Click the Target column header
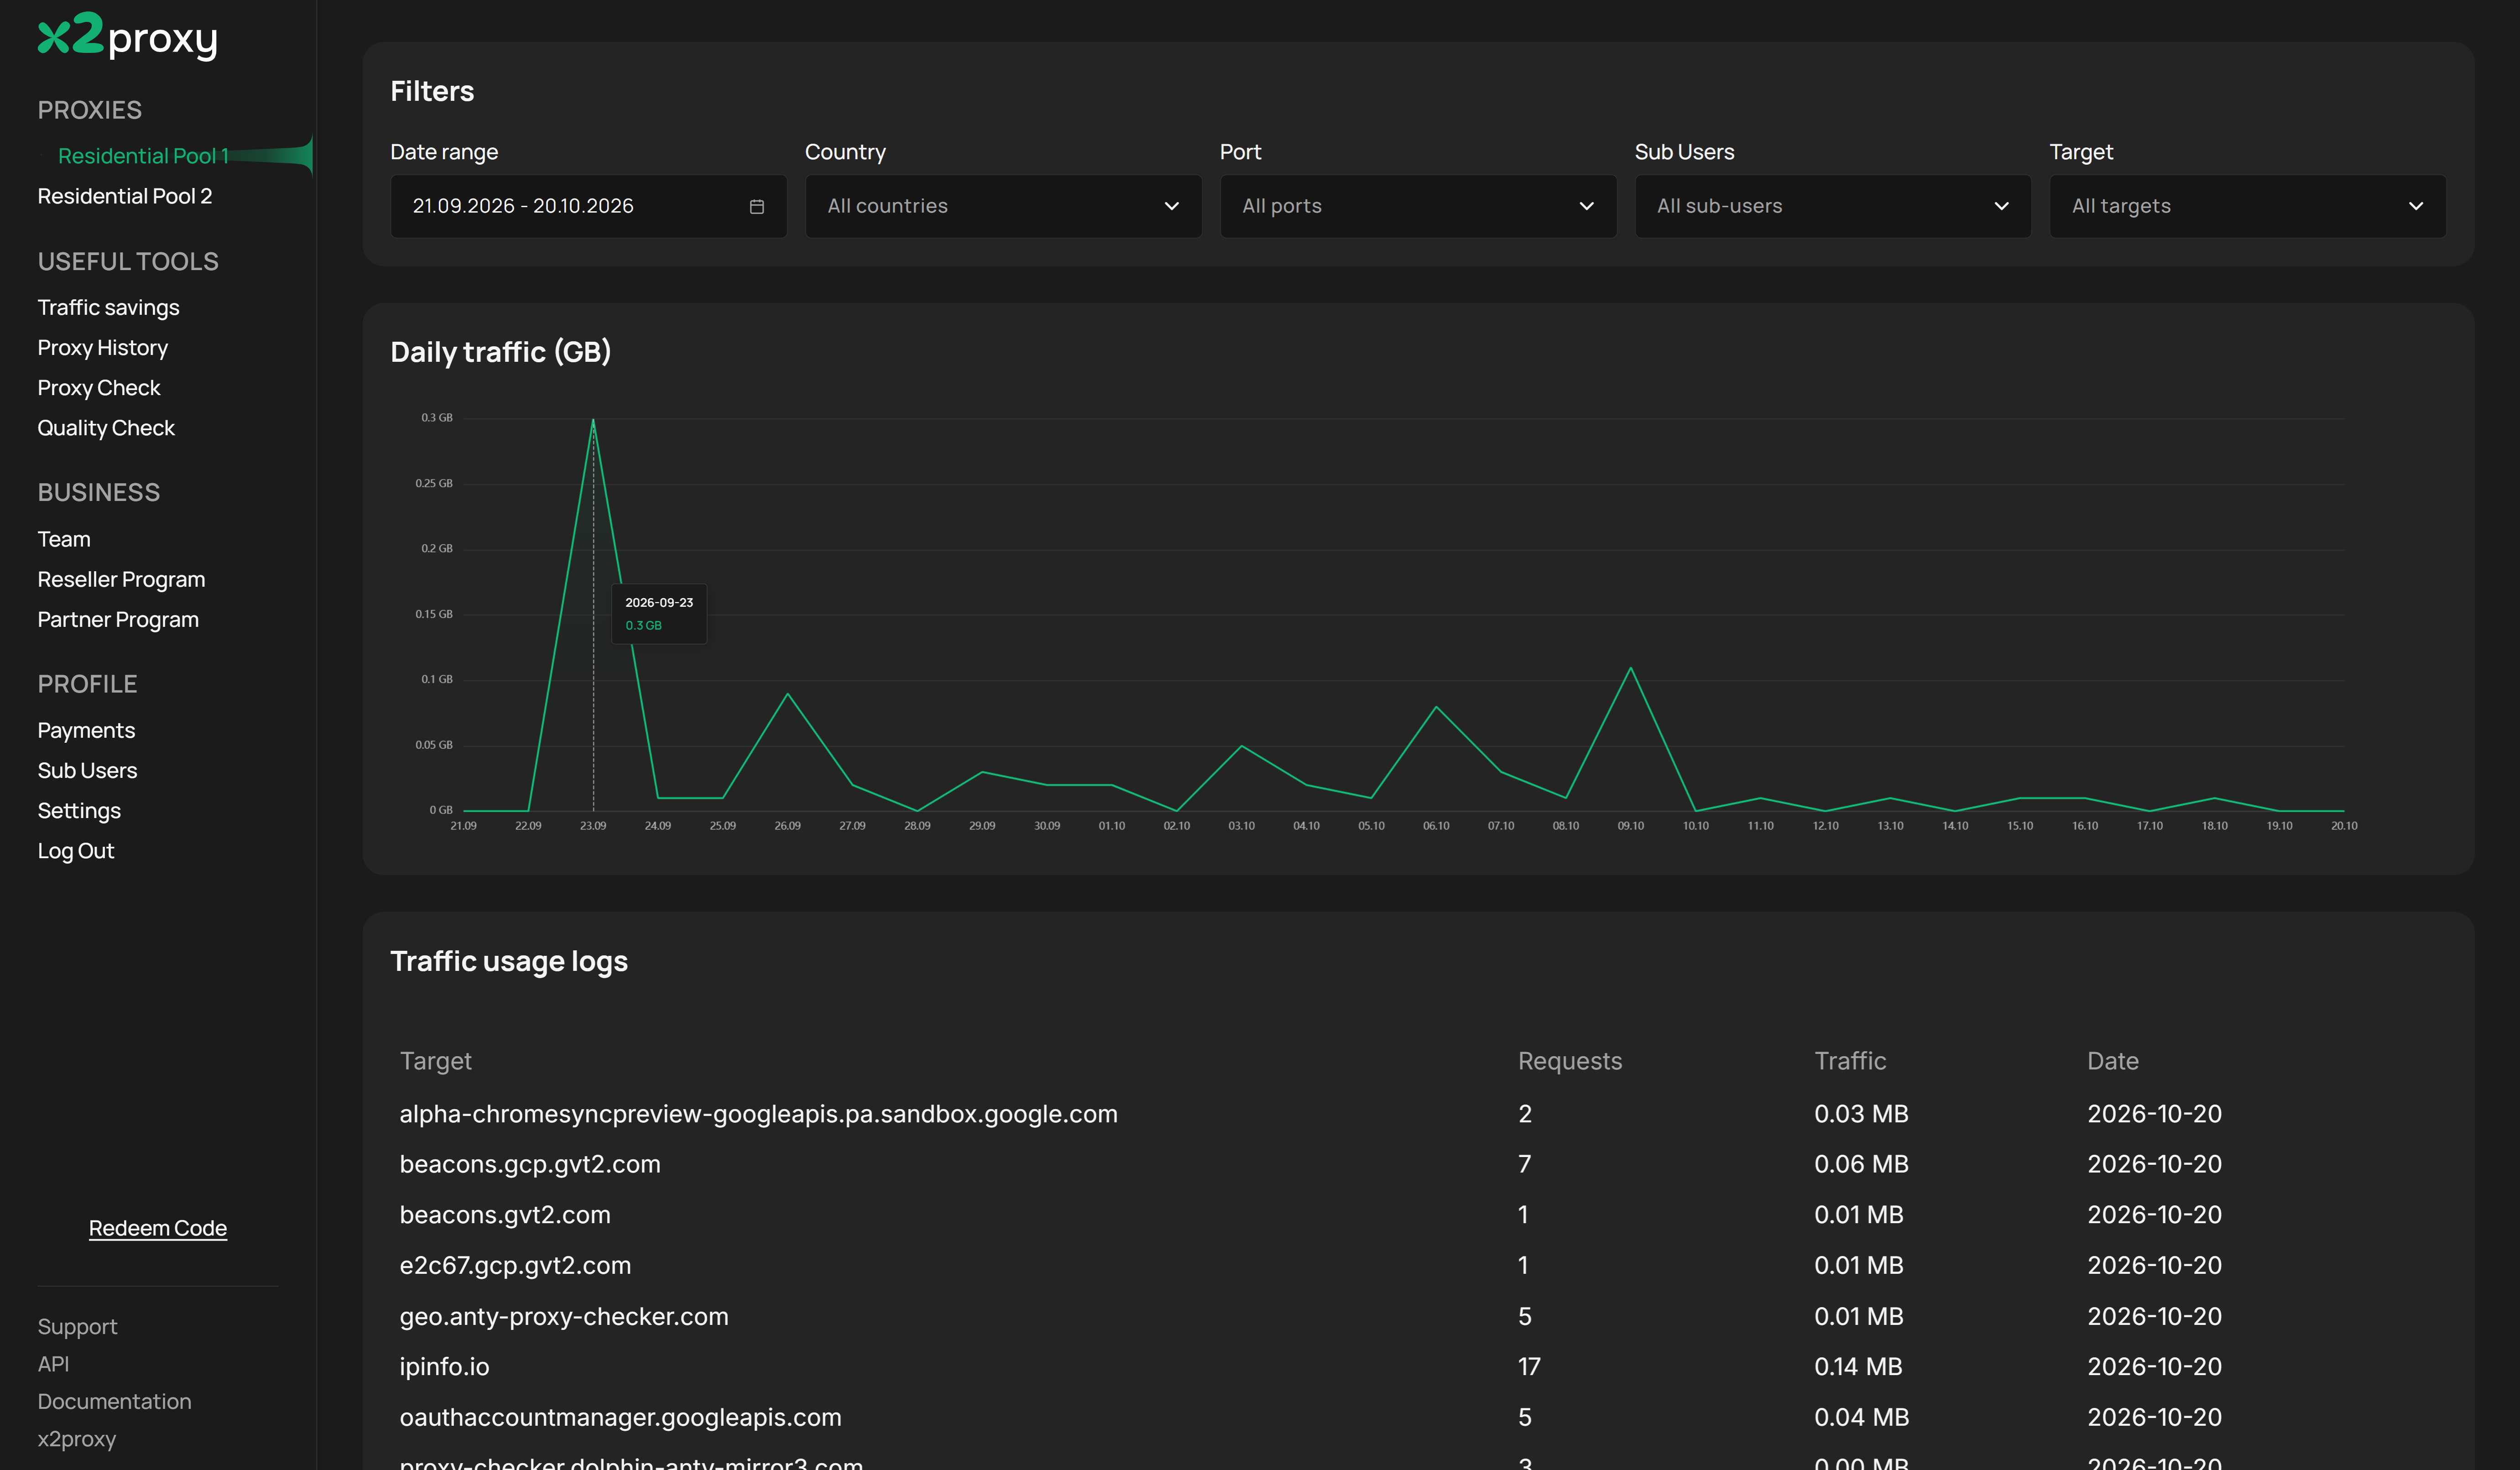Viewport: 2520px width, 1470px height. point(436,1061)
